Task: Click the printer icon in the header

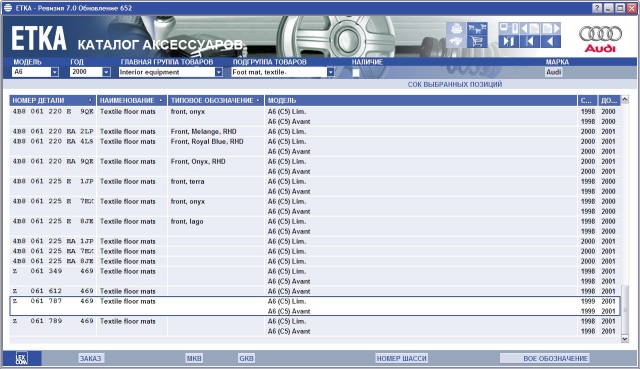Action: pos(456,29)
